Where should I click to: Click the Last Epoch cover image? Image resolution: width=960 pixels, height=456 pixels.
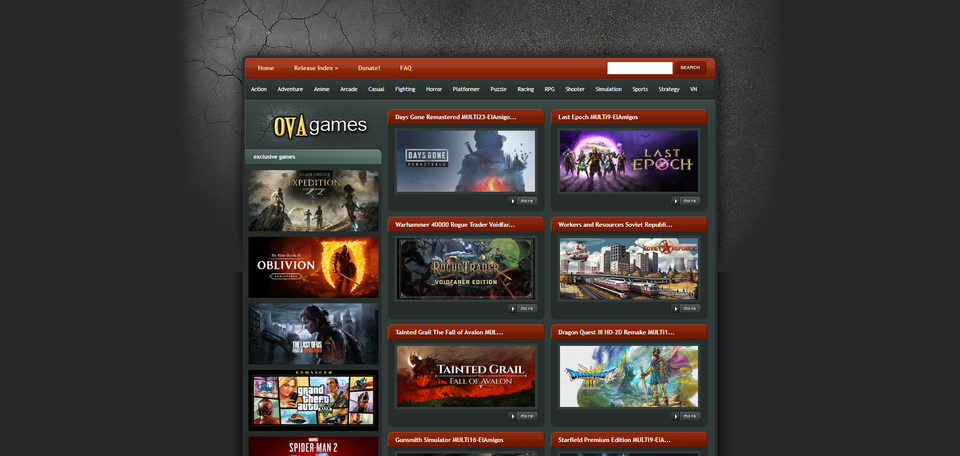point(629,161)
